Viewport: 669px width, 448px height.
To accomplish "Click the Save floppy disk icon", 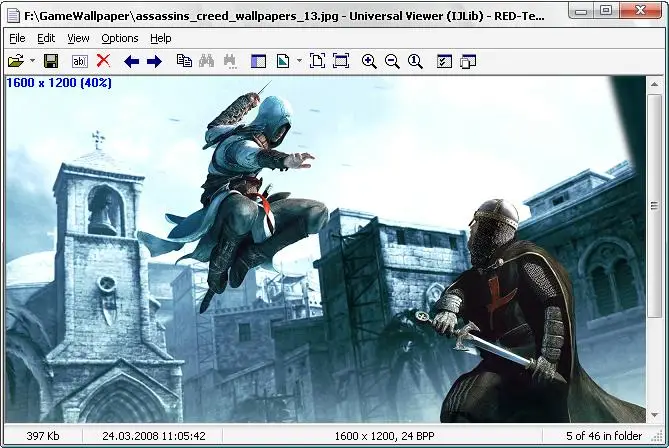I will (x=51, y=61).
